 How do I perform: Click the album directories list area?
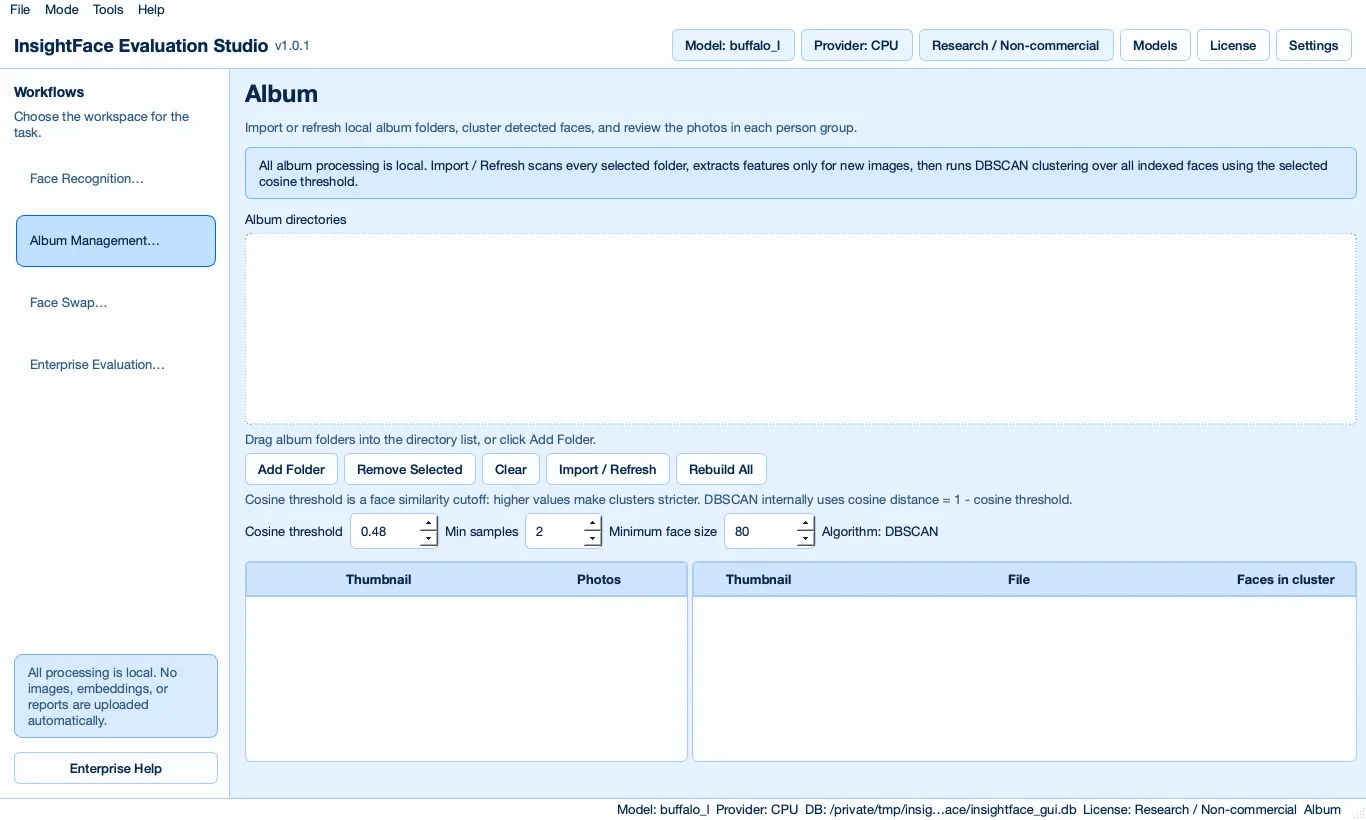click(x=801, y=329)
